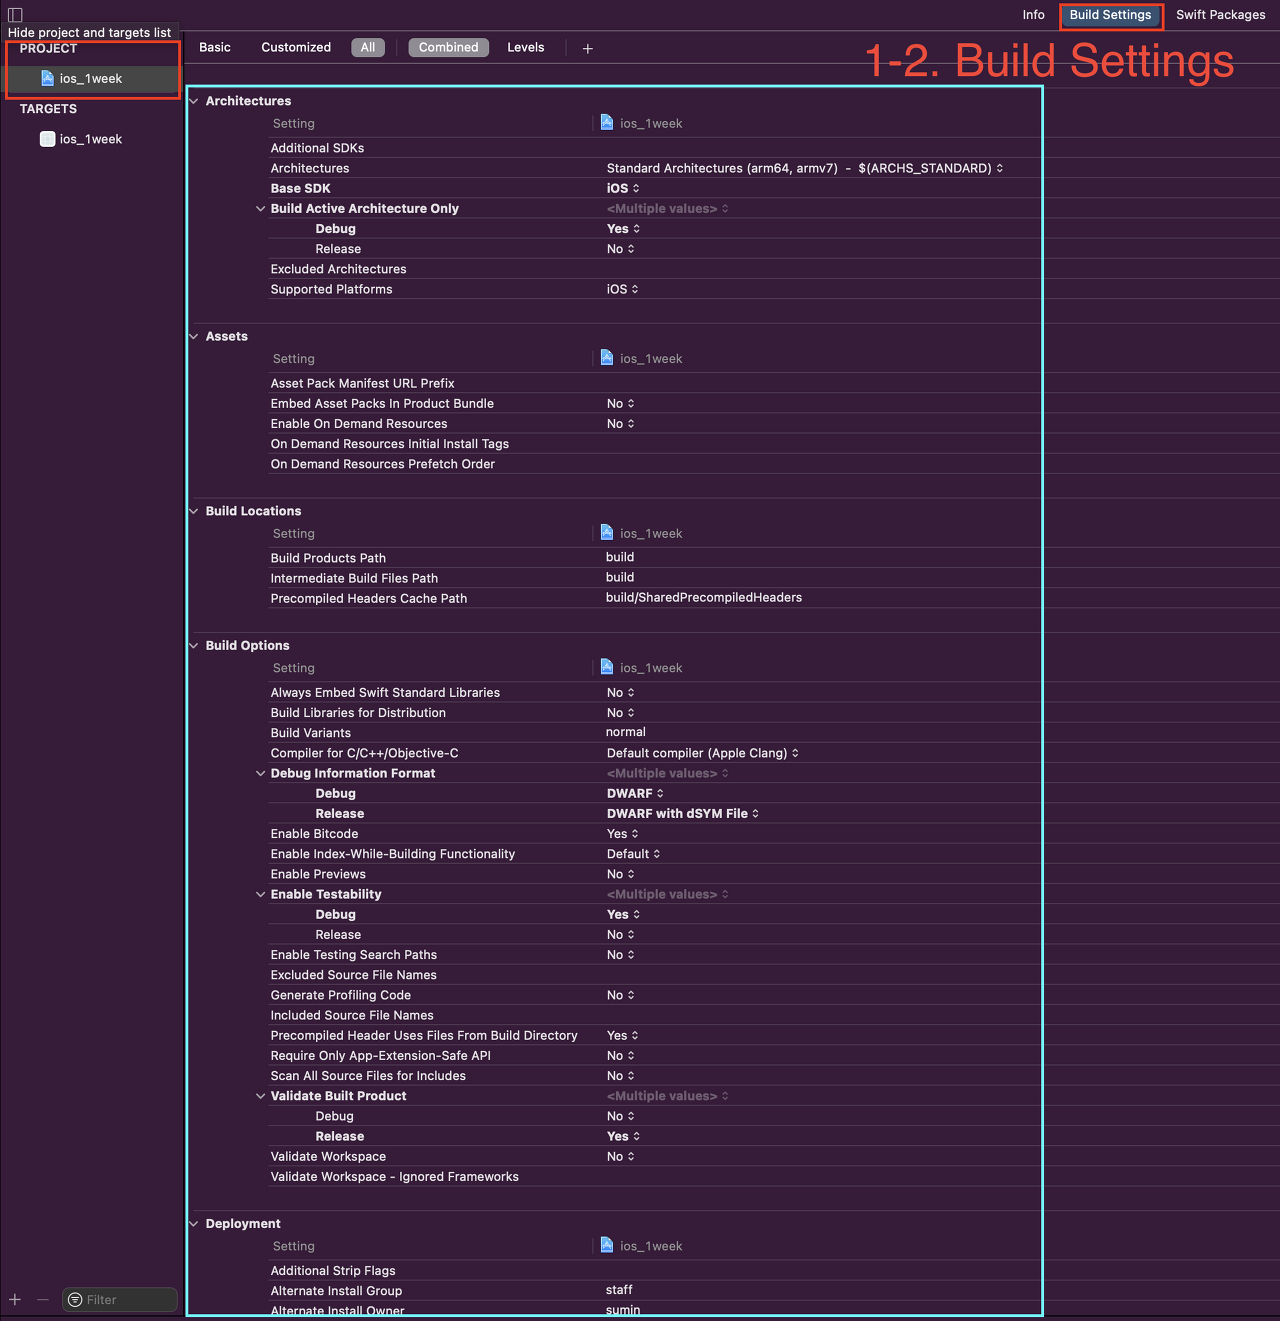Change Debug Information Format Release value
Viewport: 1280px width, 1321px height.
click(x=683, y=814)
